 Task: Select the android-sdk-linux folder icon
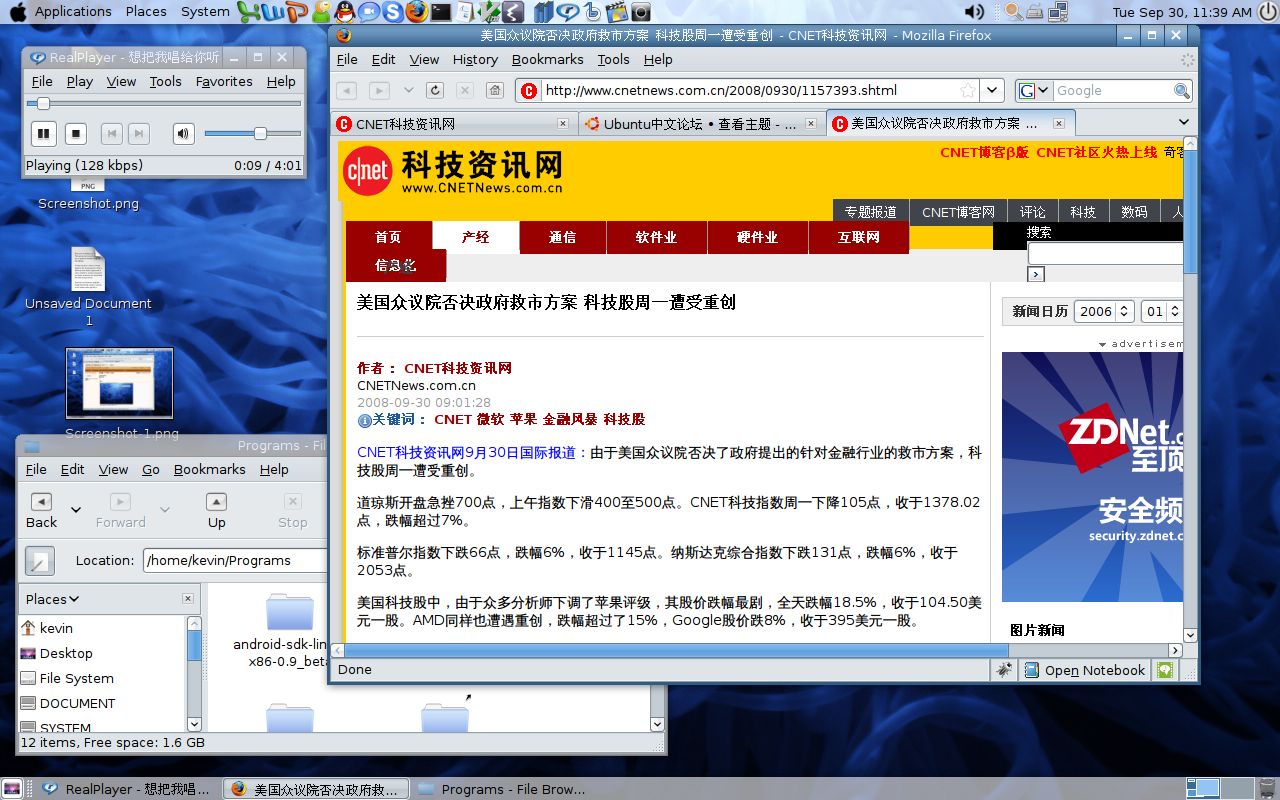click(x=290, y=611)
